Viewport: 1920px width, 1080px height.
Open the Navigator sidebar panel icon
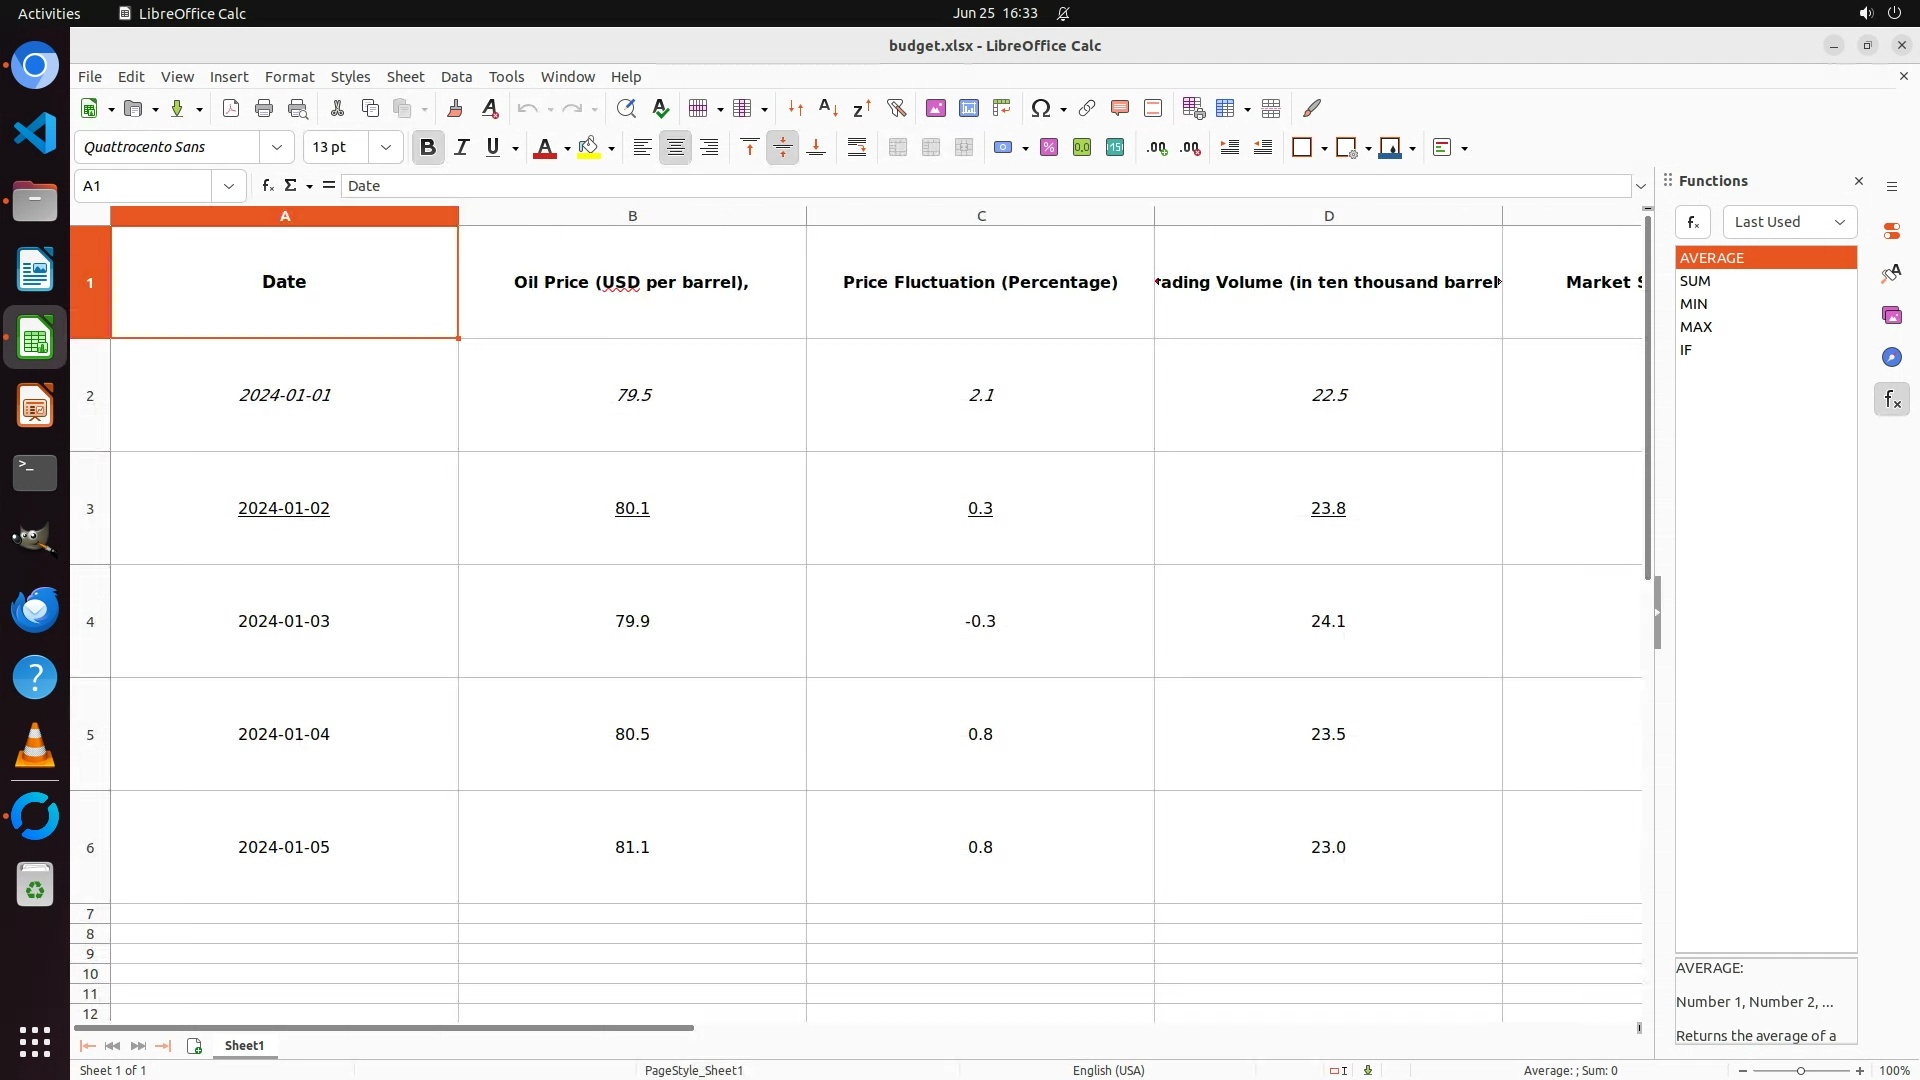[x=1891, y=357]
